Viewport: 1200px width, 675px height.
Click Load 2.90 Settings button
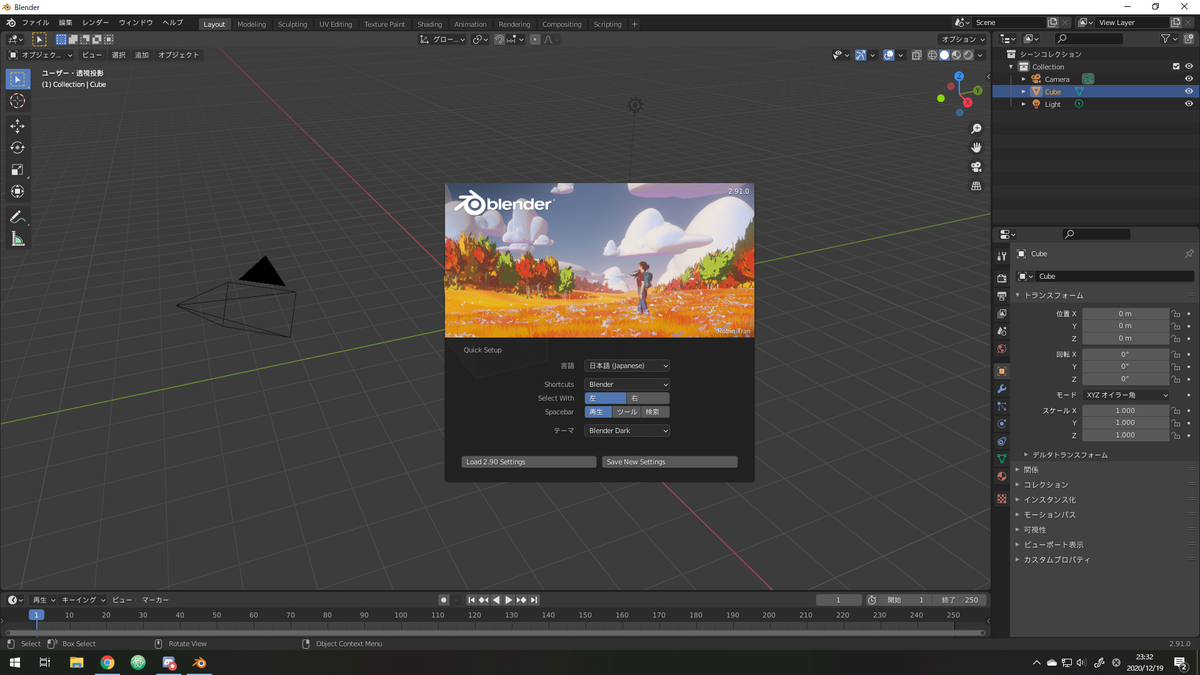pyautogui.click(x=529, y=462)
